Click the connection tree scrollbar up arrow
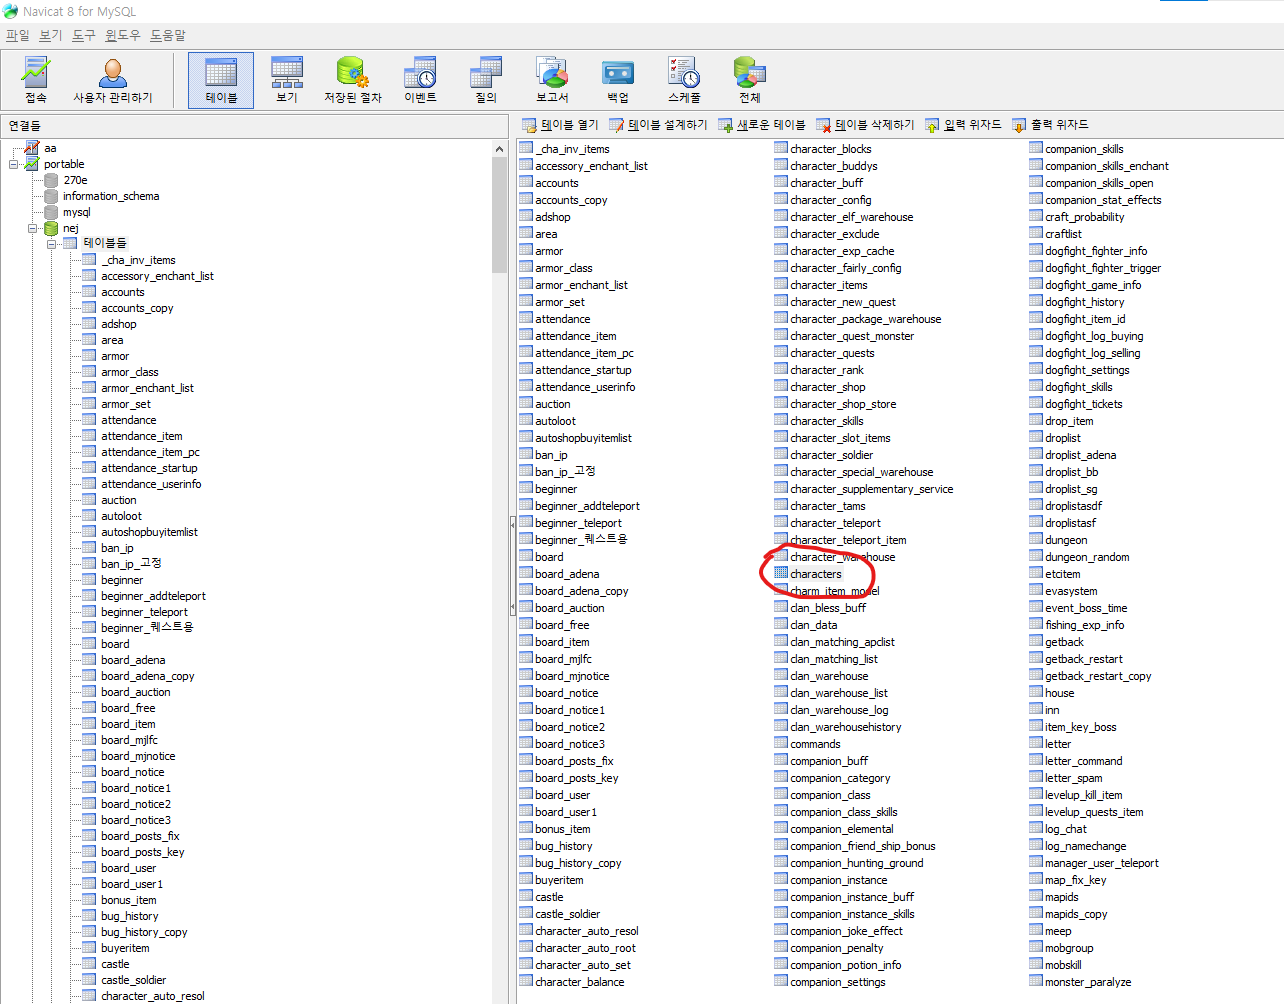Image resolution: width=1284 pixels, height=1004 pixels. coord(499,149)
